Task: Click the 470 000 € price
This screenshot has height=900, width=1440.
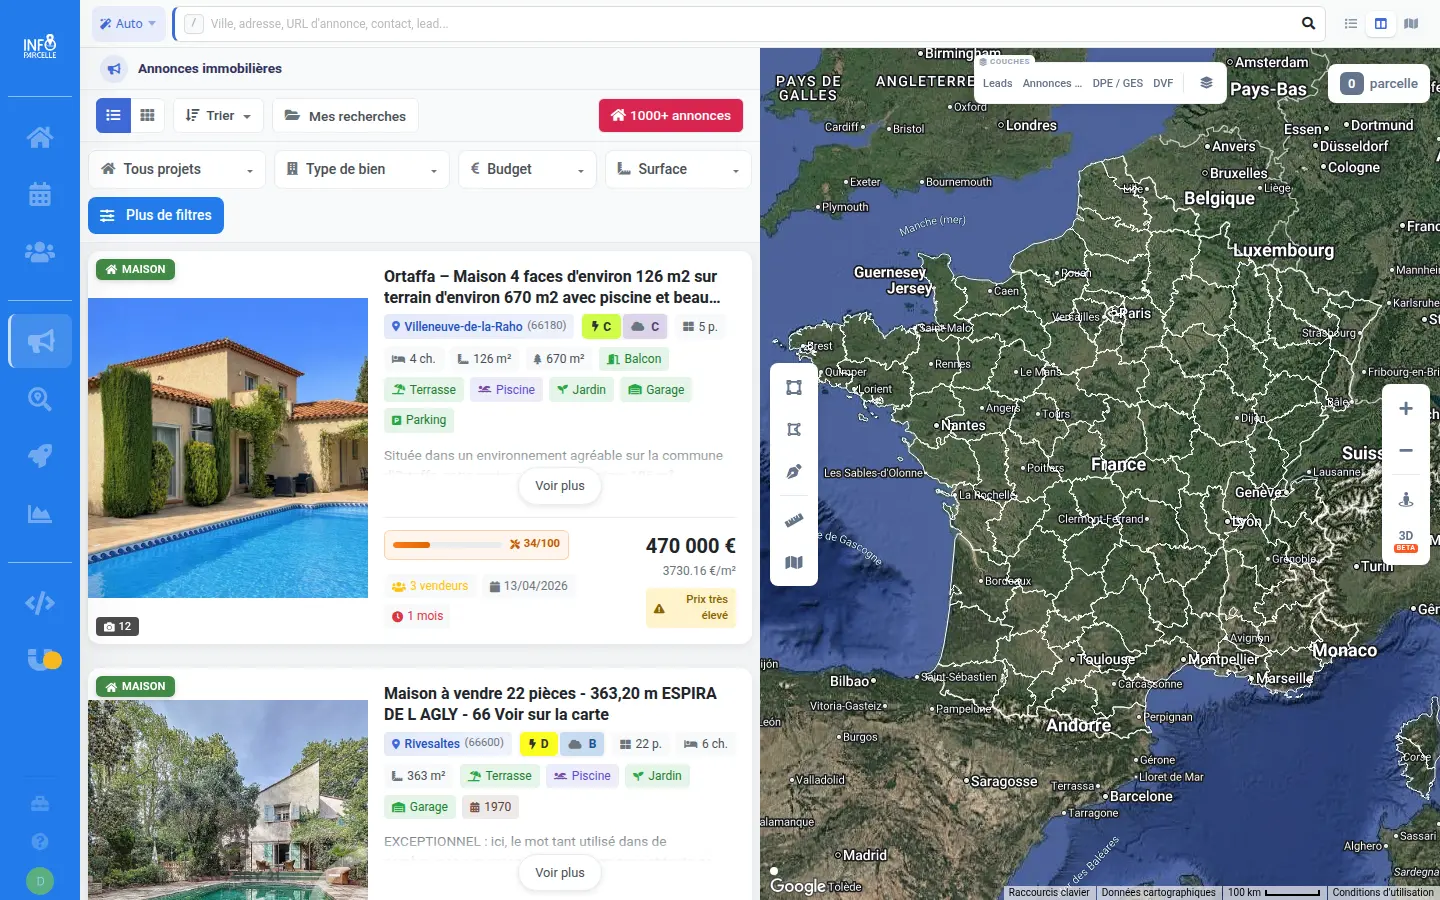Action: (691, 546)
